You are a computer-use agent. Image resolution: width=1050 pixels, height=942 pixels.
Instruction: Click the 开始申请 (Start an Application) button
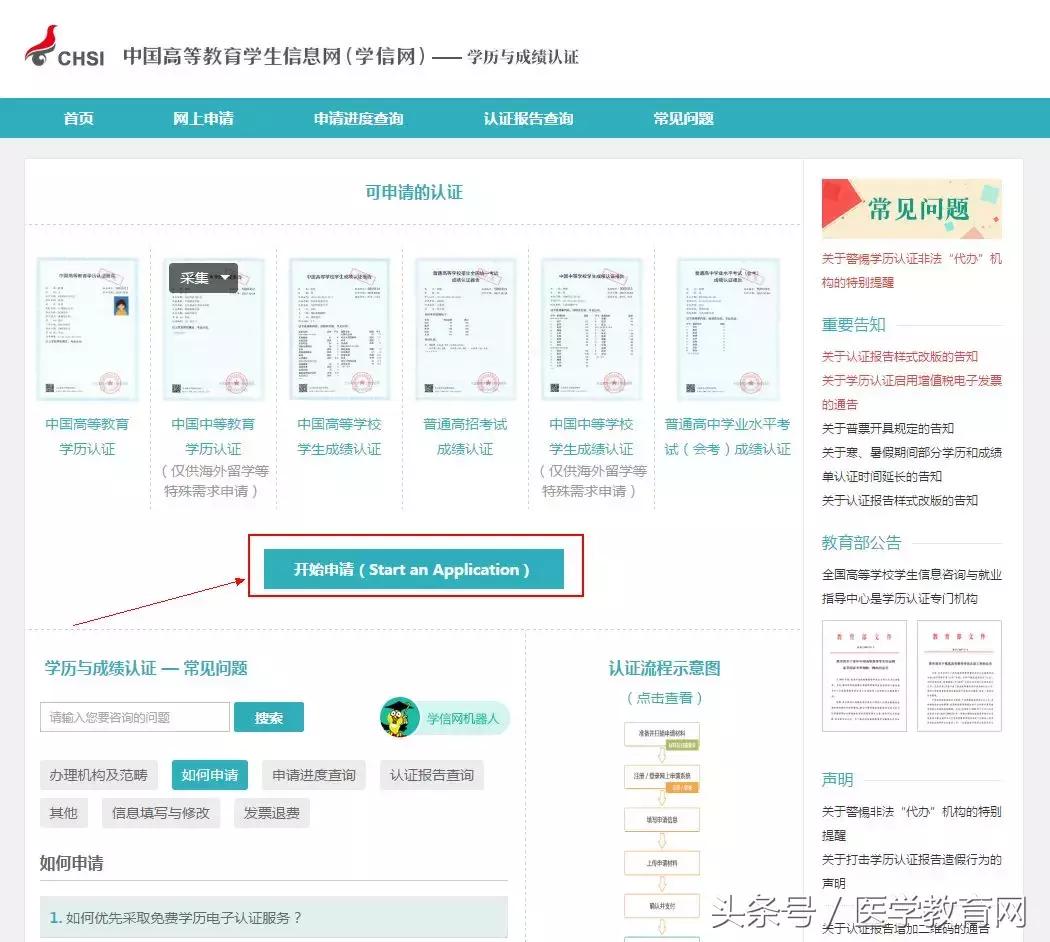coord(415,568)
